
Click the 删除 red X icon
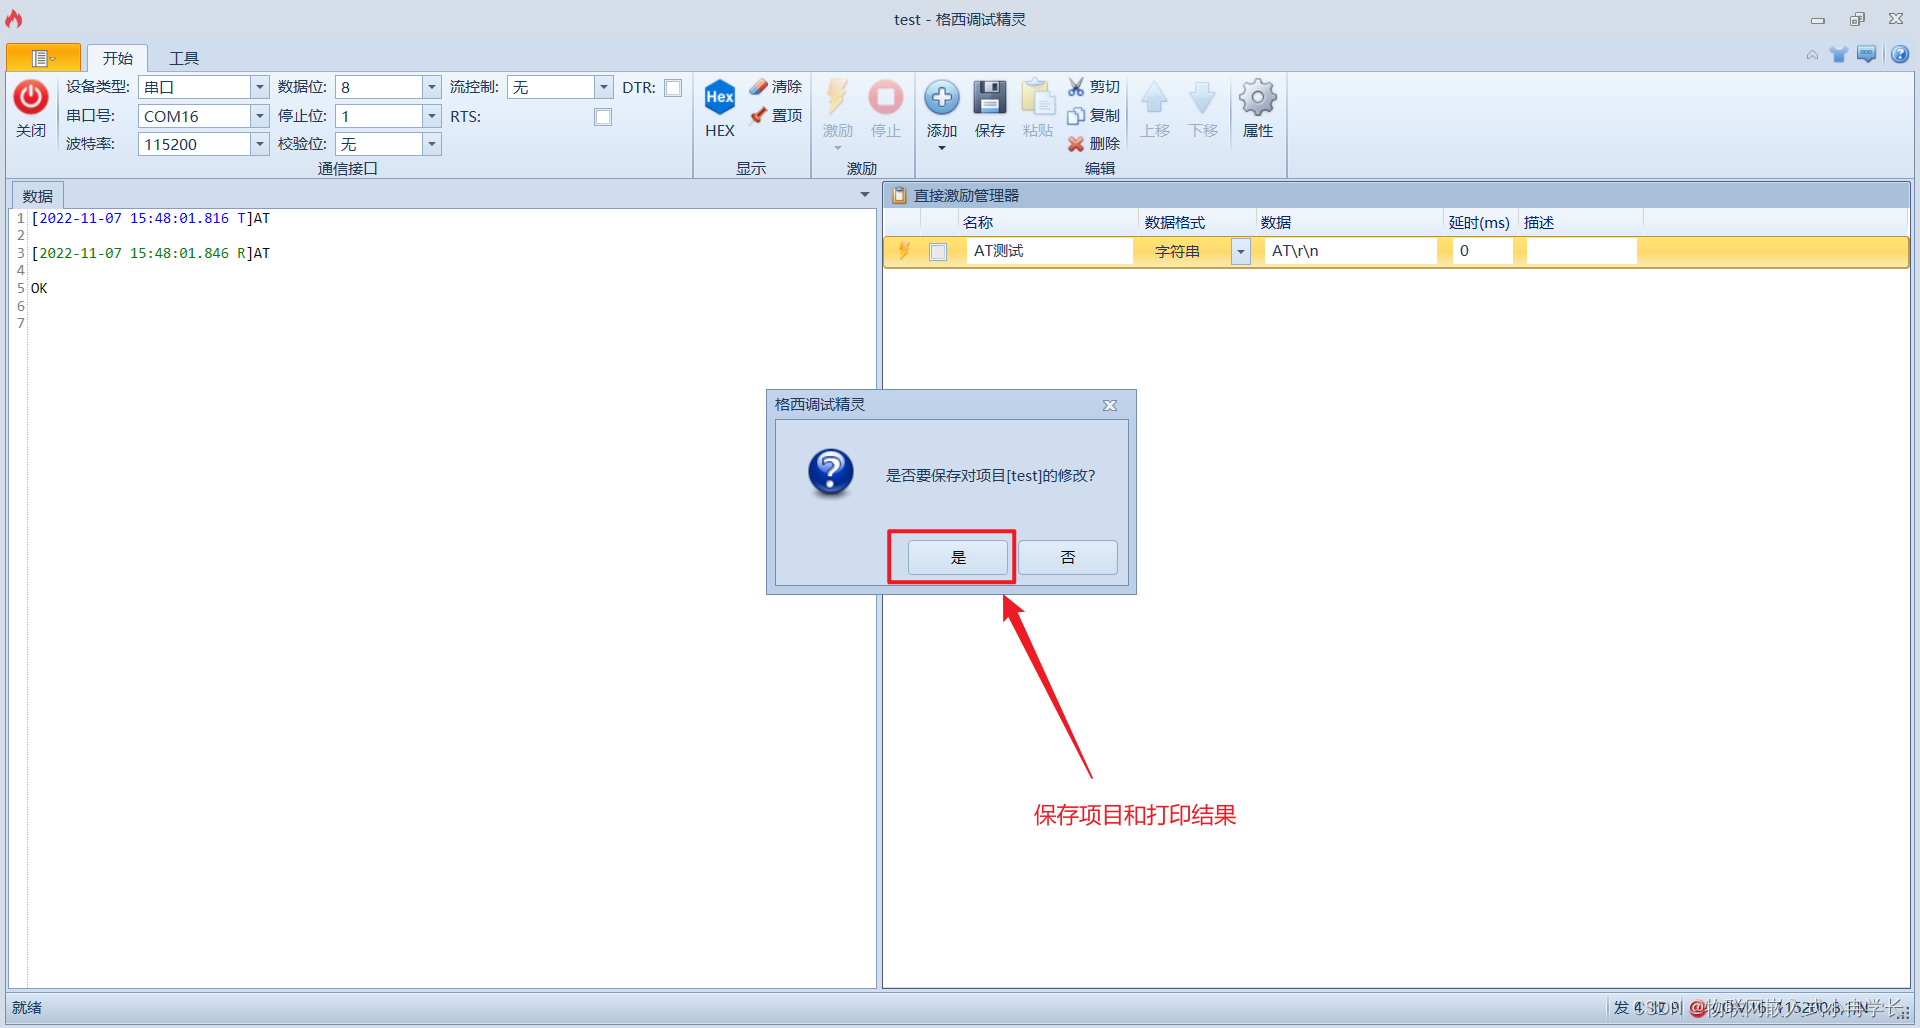click(1076, 144)
